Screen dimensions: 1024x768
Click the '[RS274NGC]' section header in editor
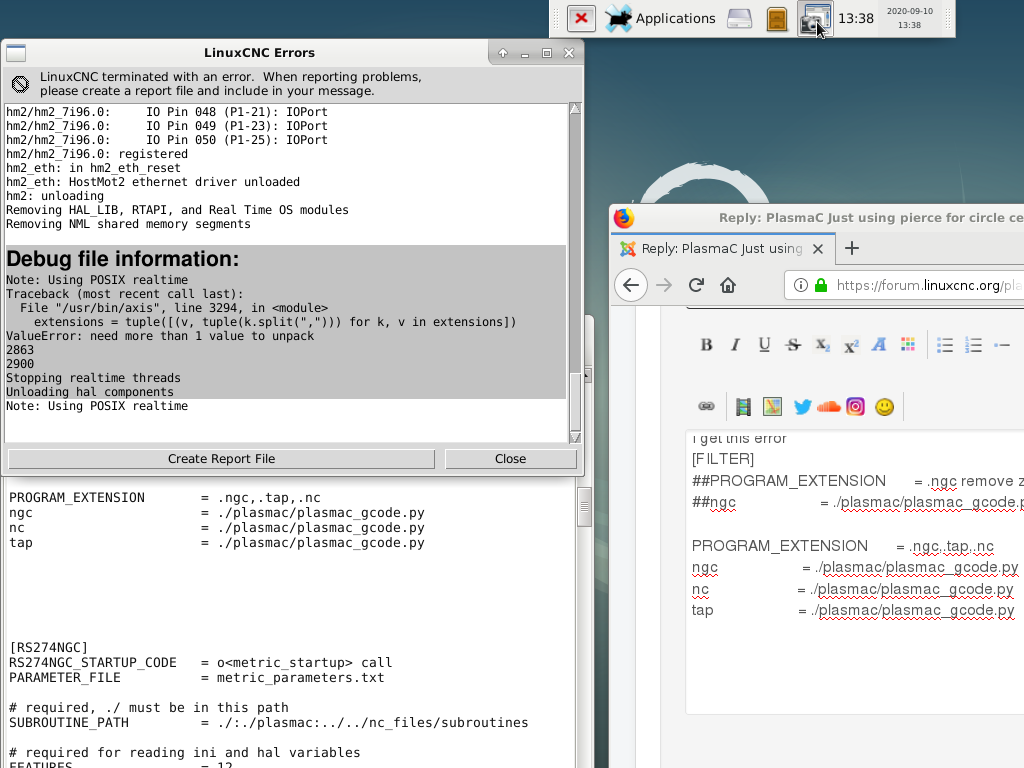pos(48,648)
